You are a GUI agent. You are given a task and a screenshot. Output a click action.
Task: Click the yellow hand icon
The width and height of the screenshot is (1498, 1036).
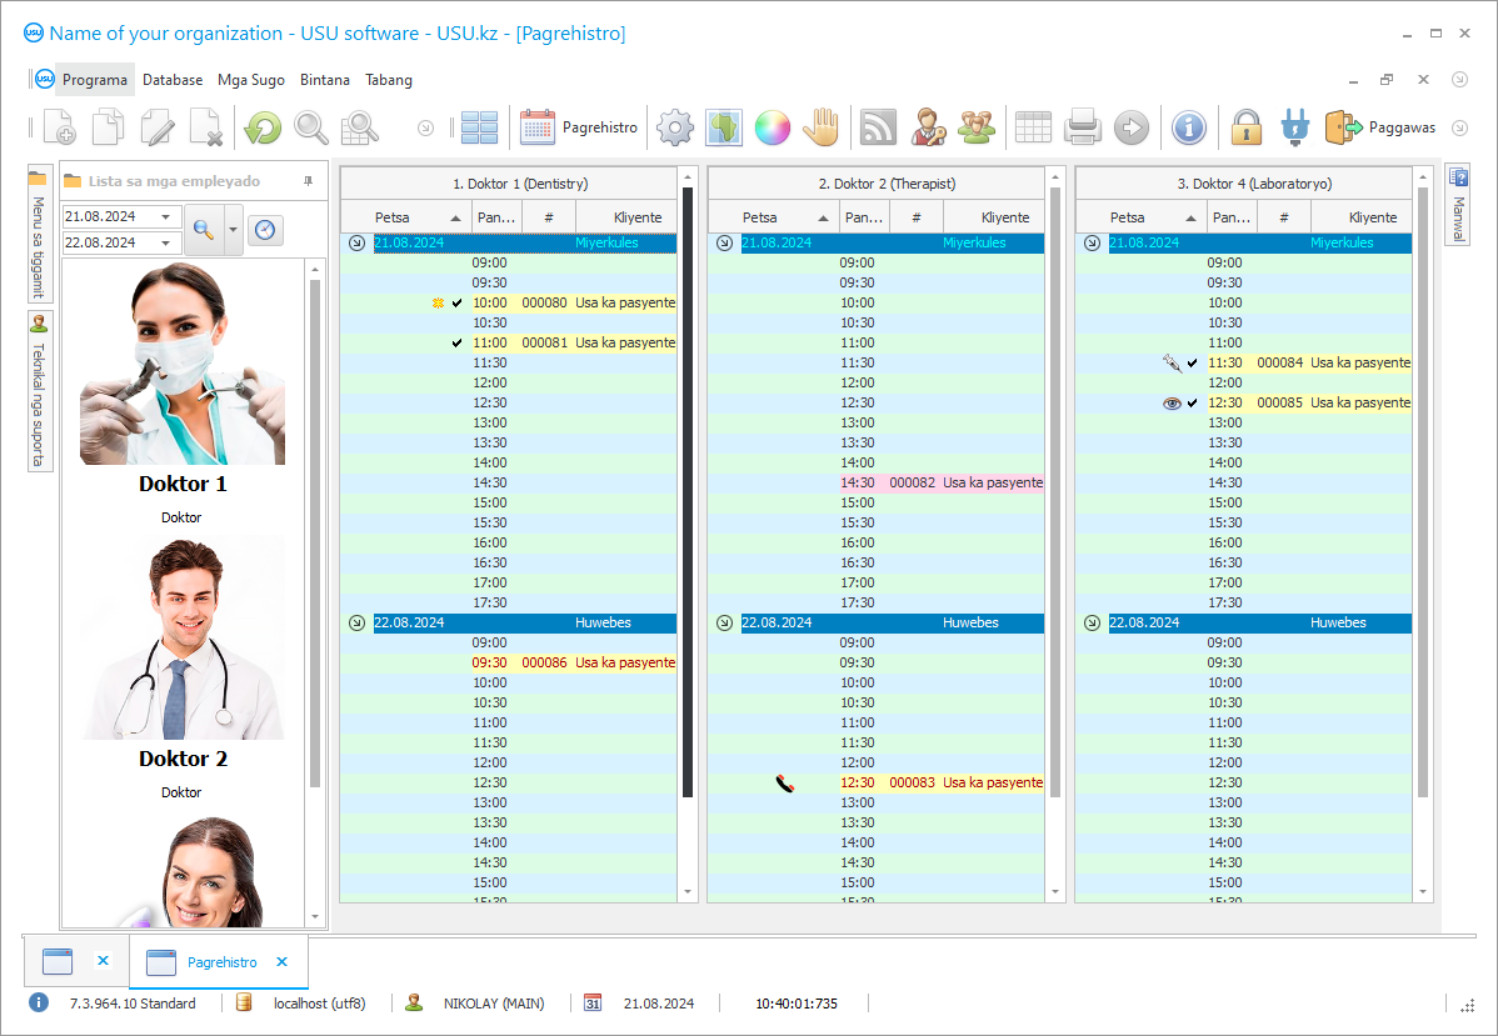click(821, 128)
